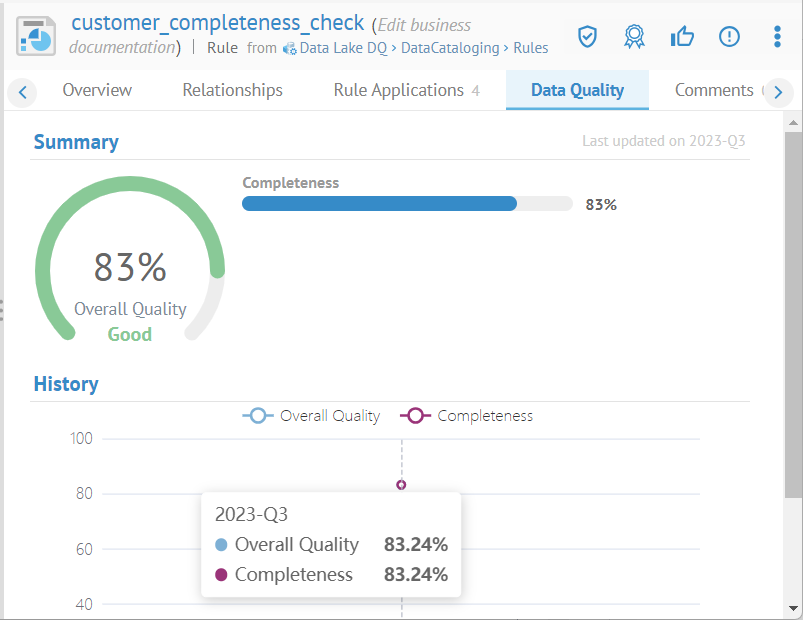Click the exclamation warning icon
803x620 pixels.
730,37
